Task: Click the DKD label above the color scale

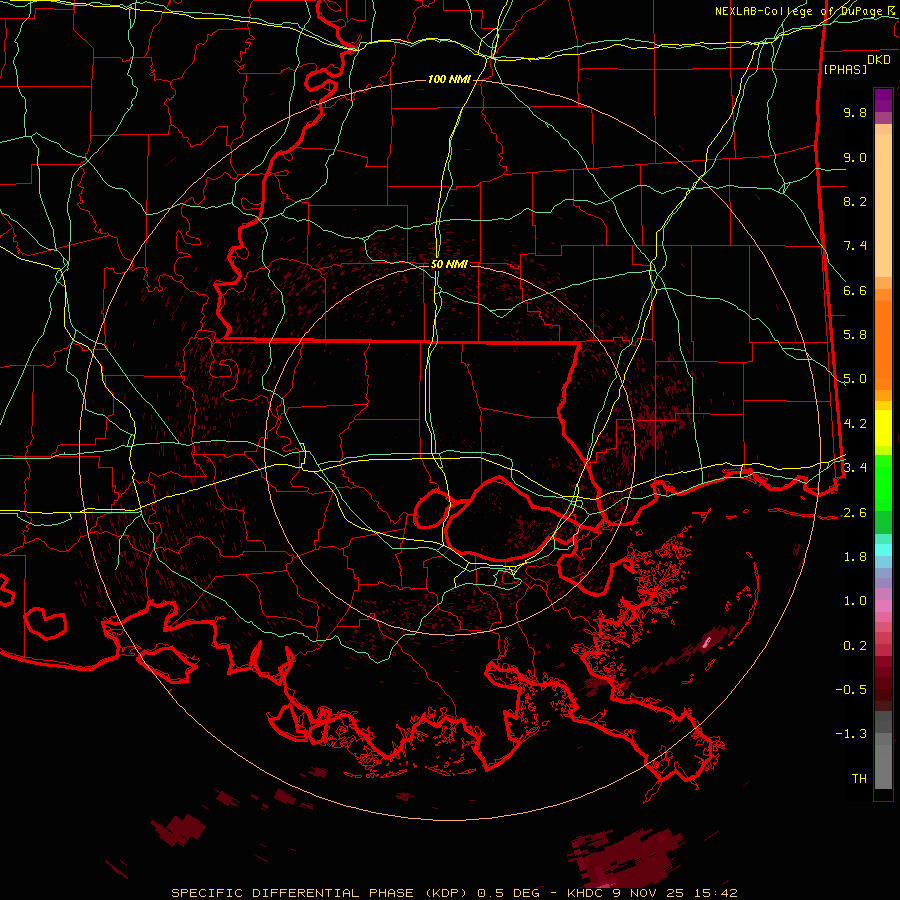Action: (x=879, y=60)
